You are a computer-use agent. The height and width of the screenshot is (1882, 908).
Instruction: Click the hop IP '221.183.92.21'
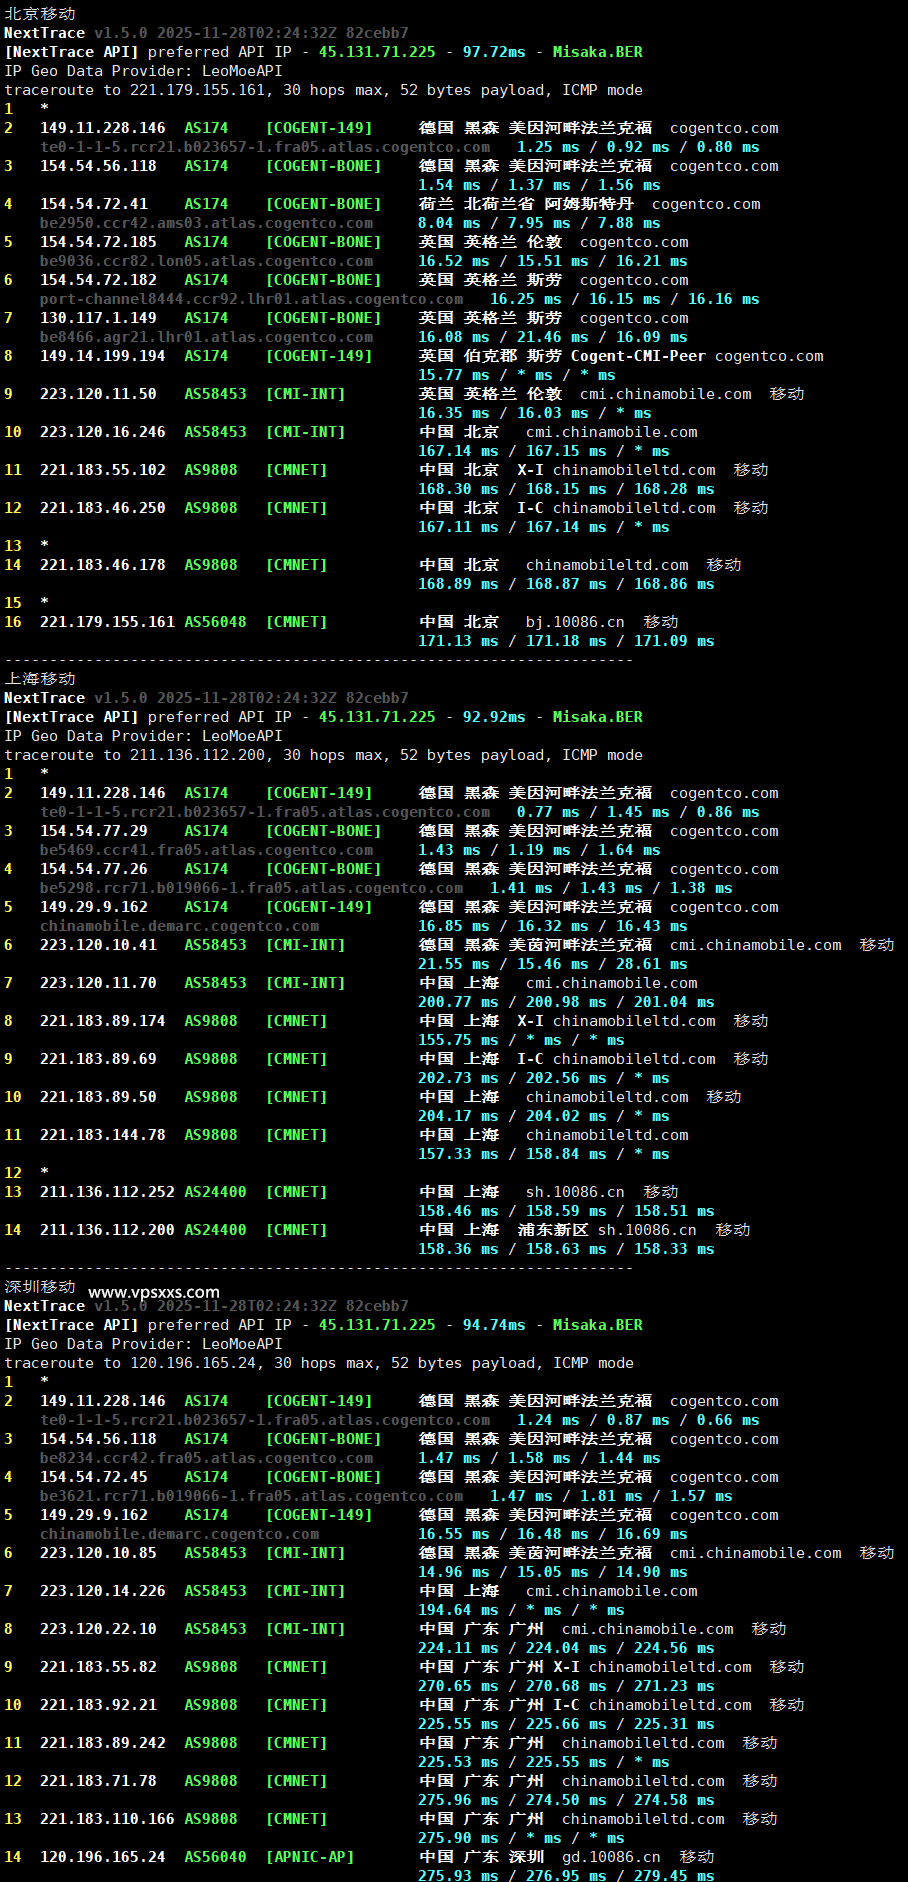[98, 1705]
